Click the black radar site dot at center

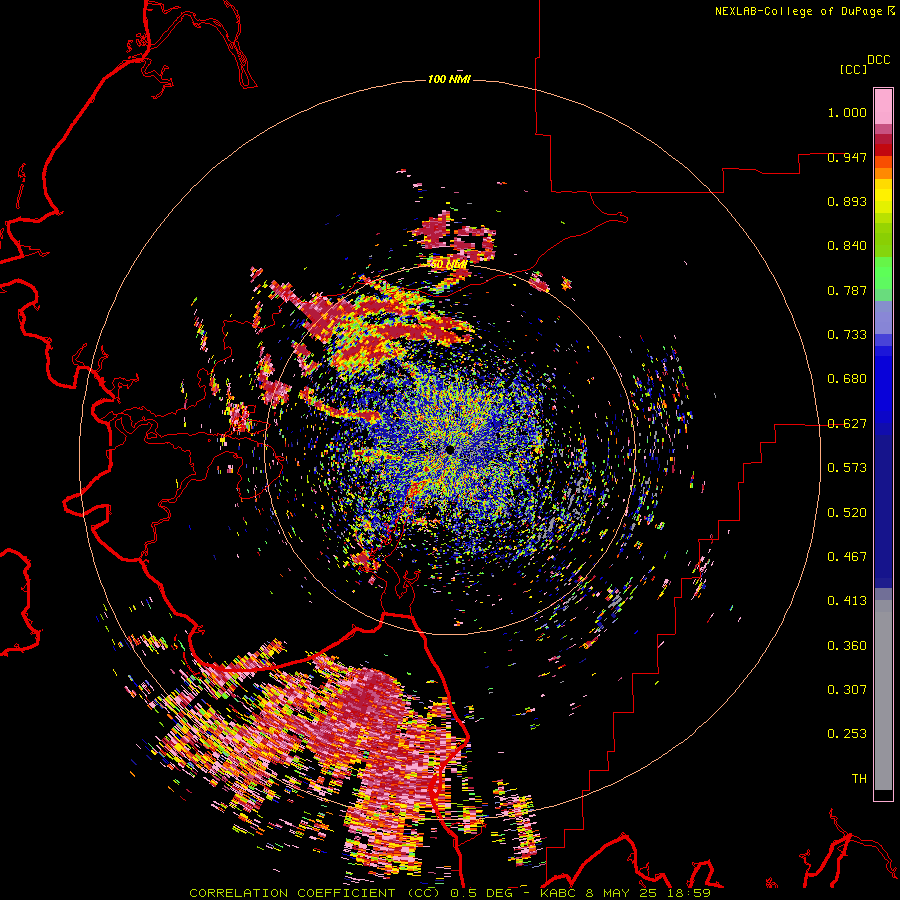pos(449,449)
